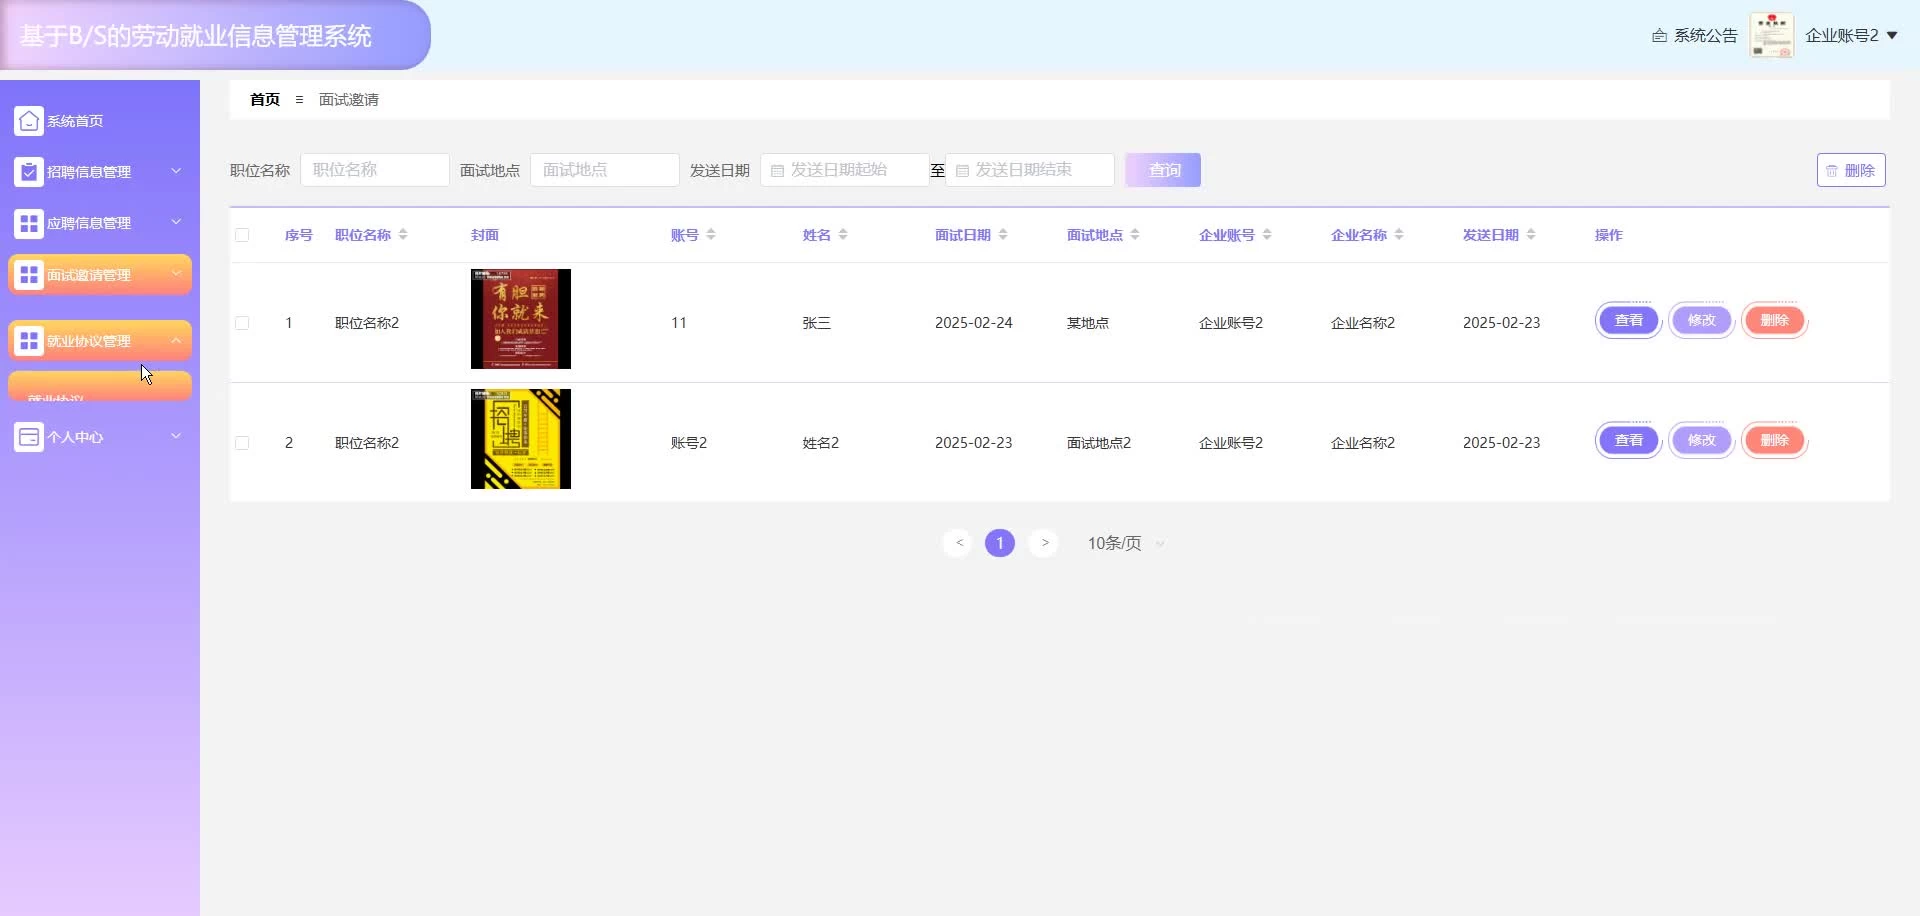Go to 首页 in the breadcrumb
The height and width of the screenshot is (916, 1920).
[265, 100]
